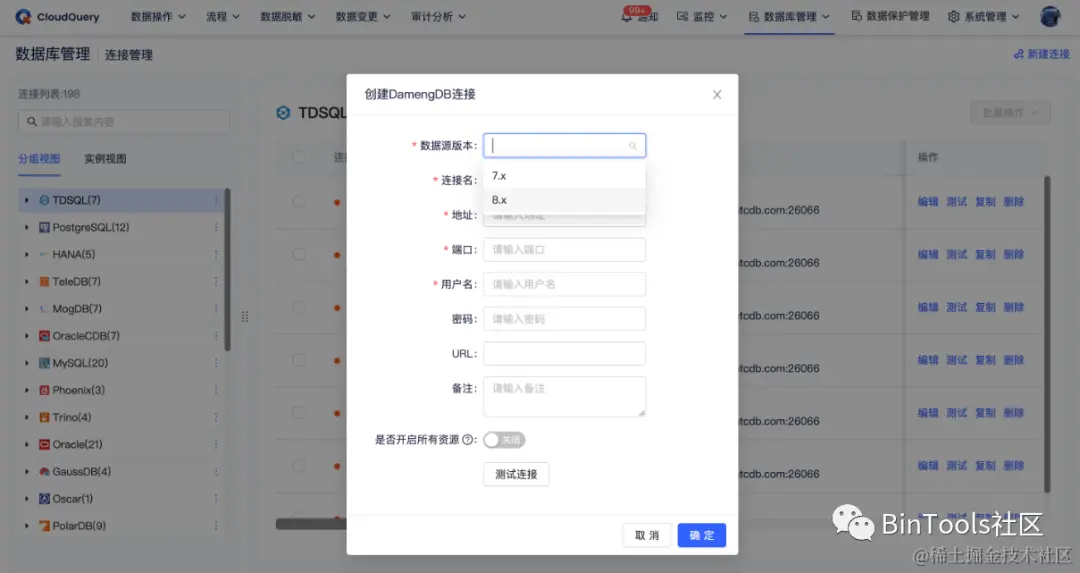Click 删除 link in second table row

[1013, 254]
